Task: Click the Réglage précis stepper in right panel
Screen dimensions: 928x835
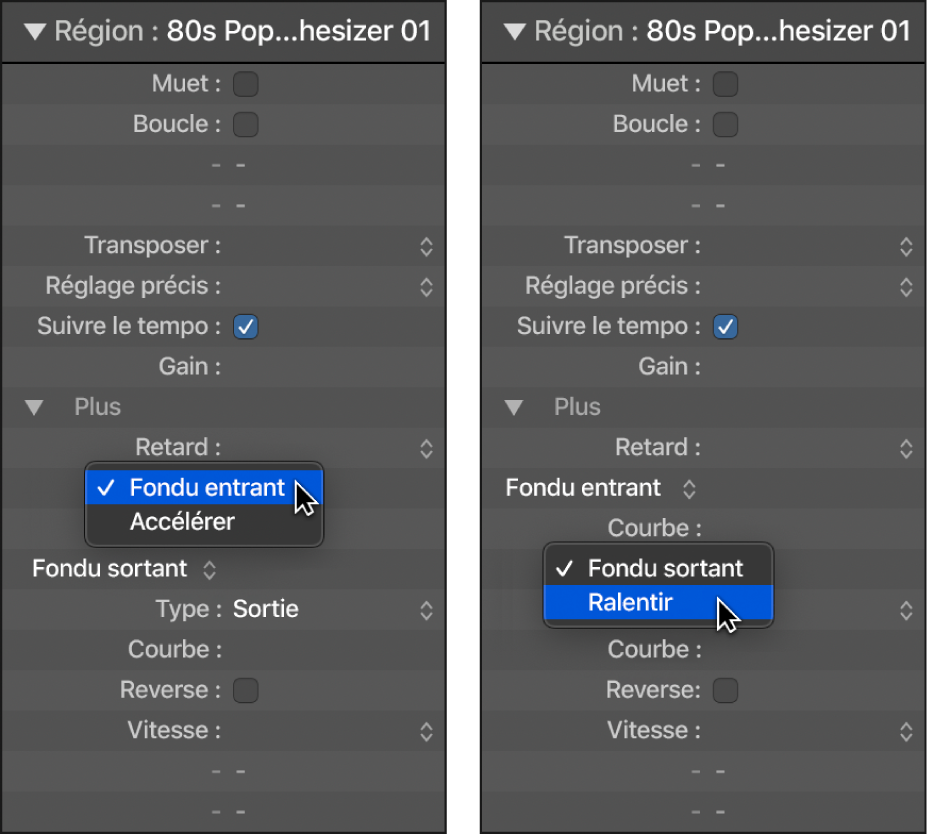Action: (x=906, y=287)
